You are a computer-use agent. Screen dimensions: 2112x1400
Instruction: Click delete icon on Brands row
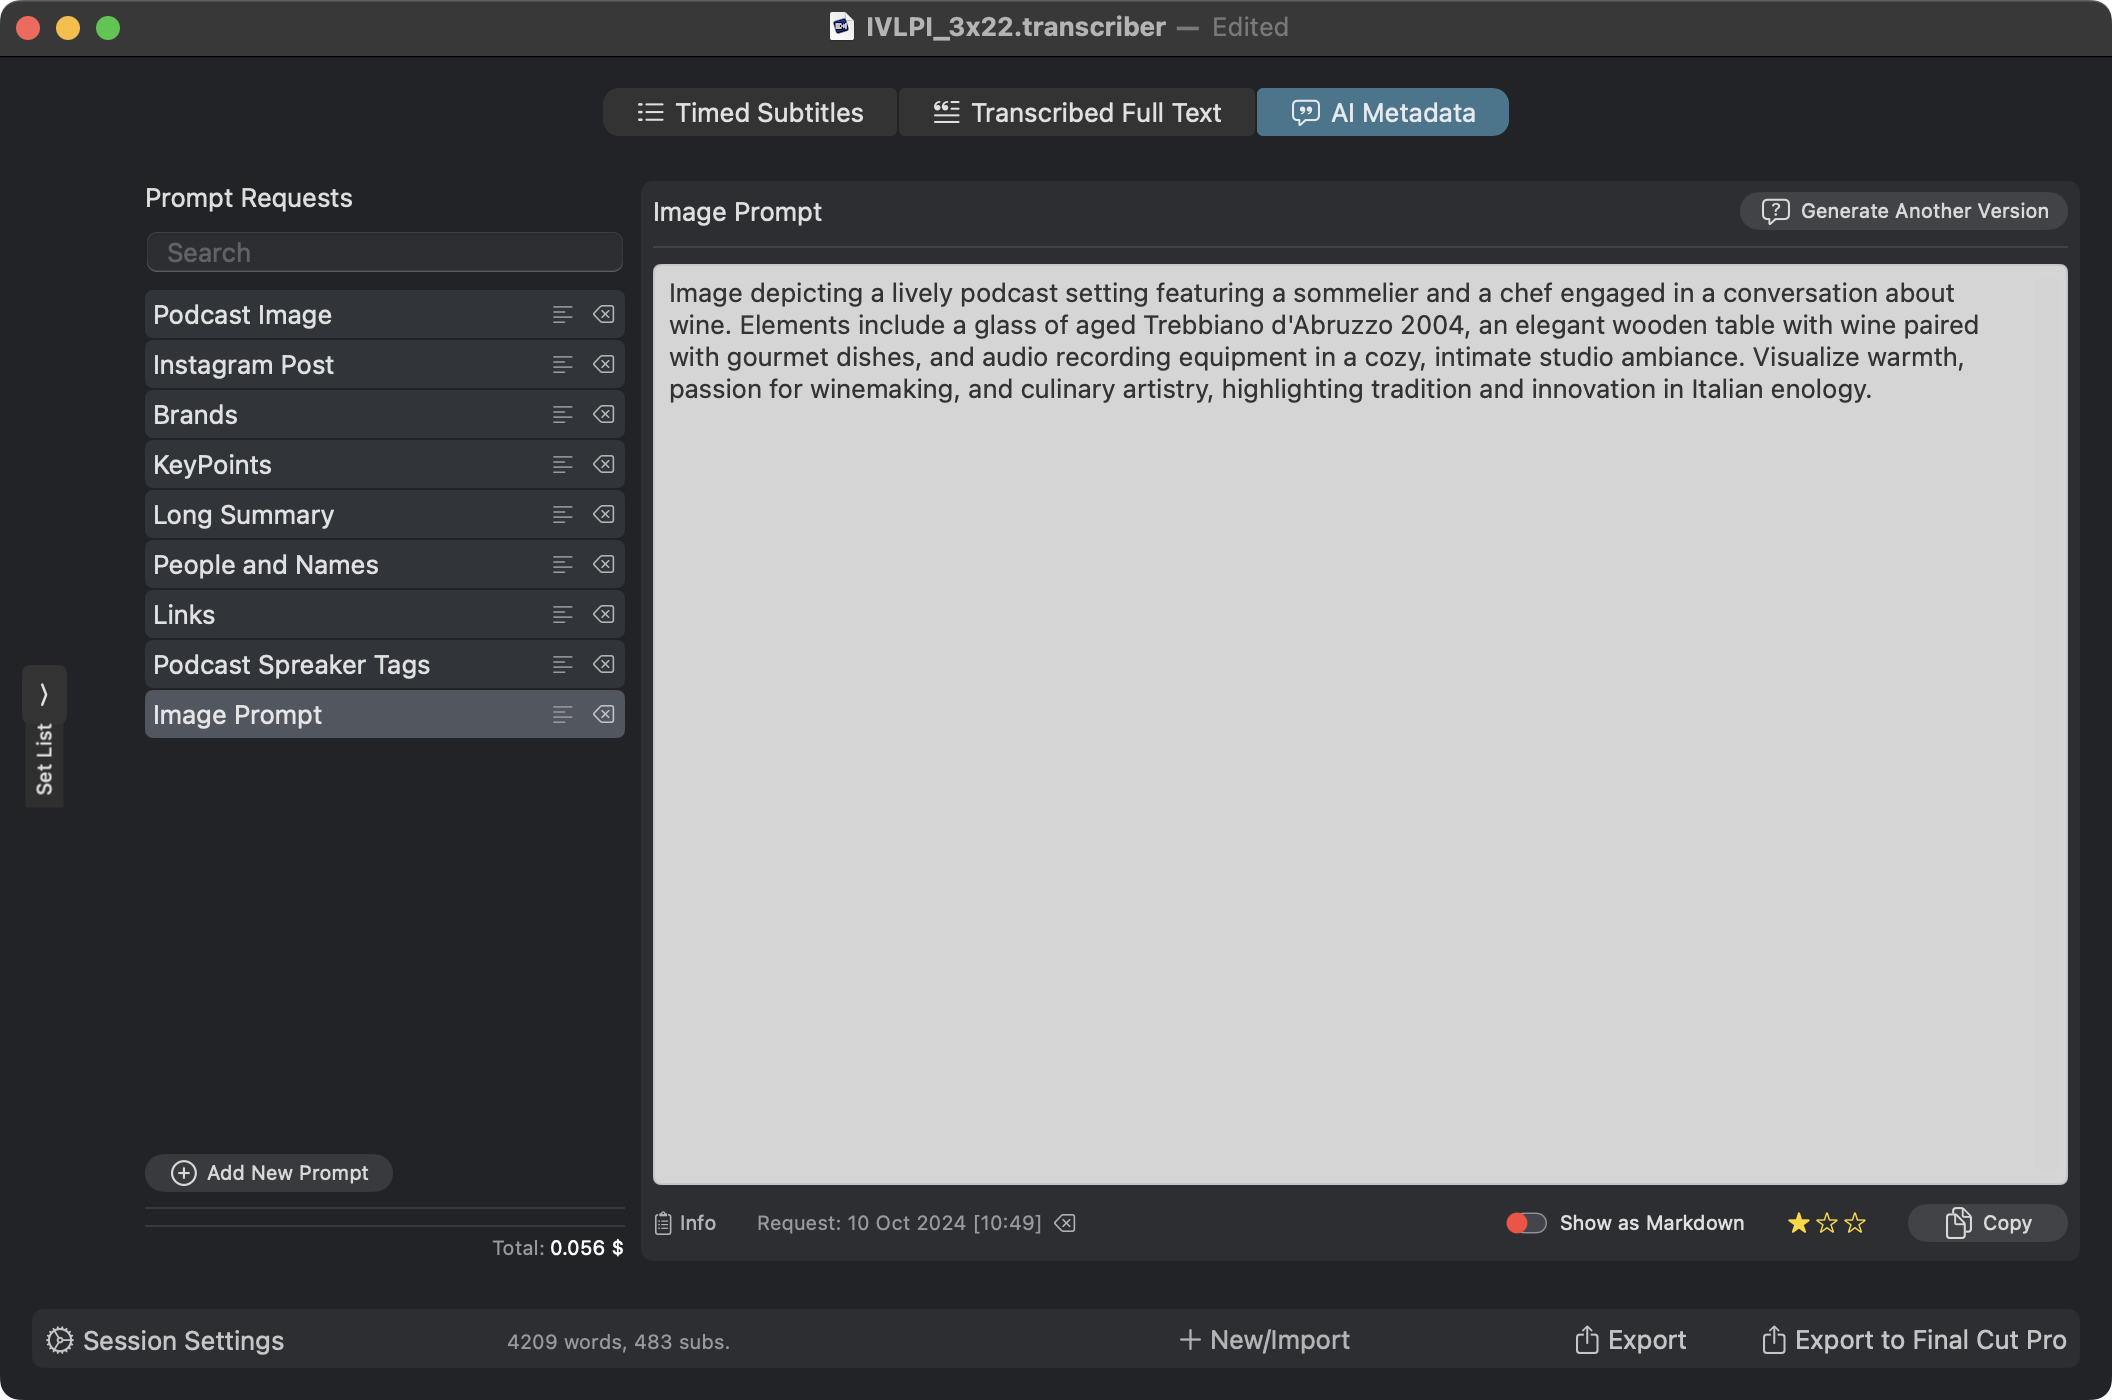pyautogui.click(x=603, y=415)
